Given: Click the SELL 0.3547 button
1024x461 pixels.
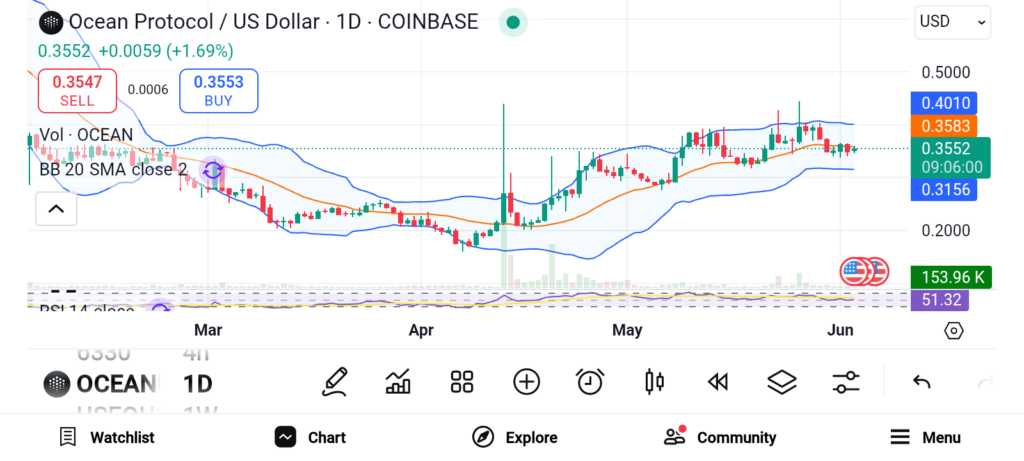Looking at the screenshot, I should coord(77,91).
